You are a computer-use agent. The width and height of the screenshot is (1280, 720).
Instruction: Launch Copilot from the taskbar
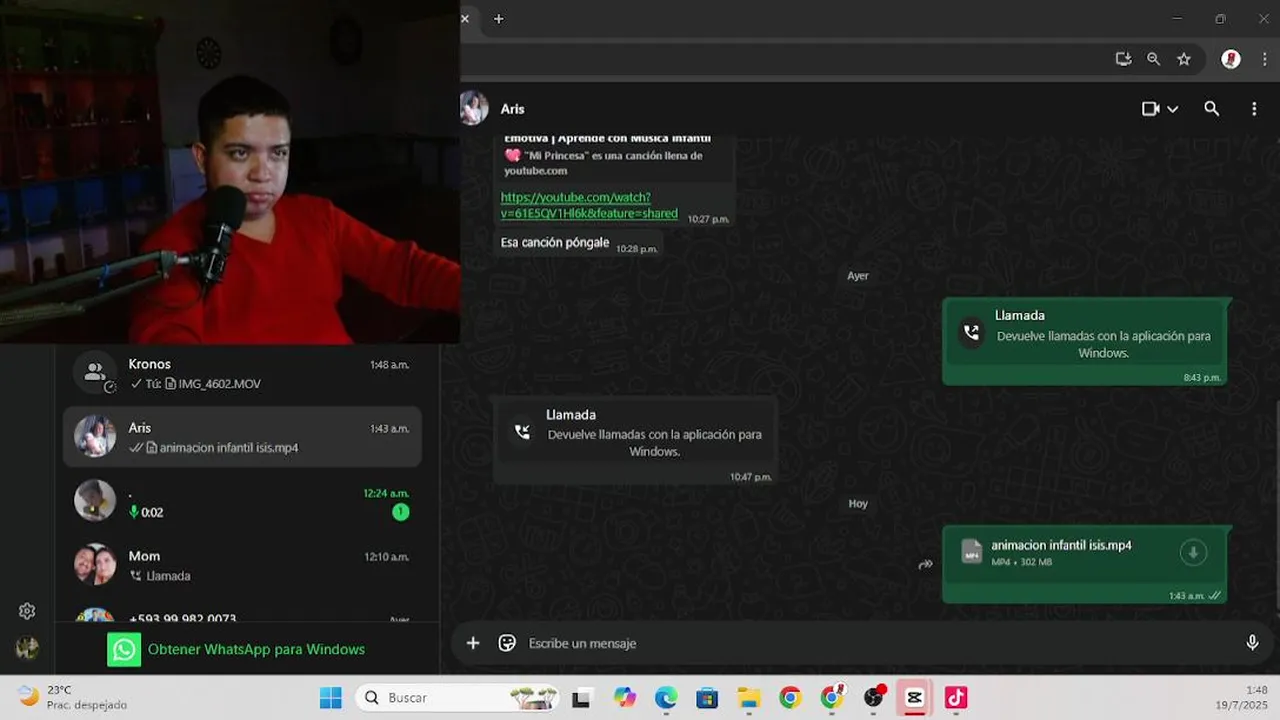coord(625,697)
